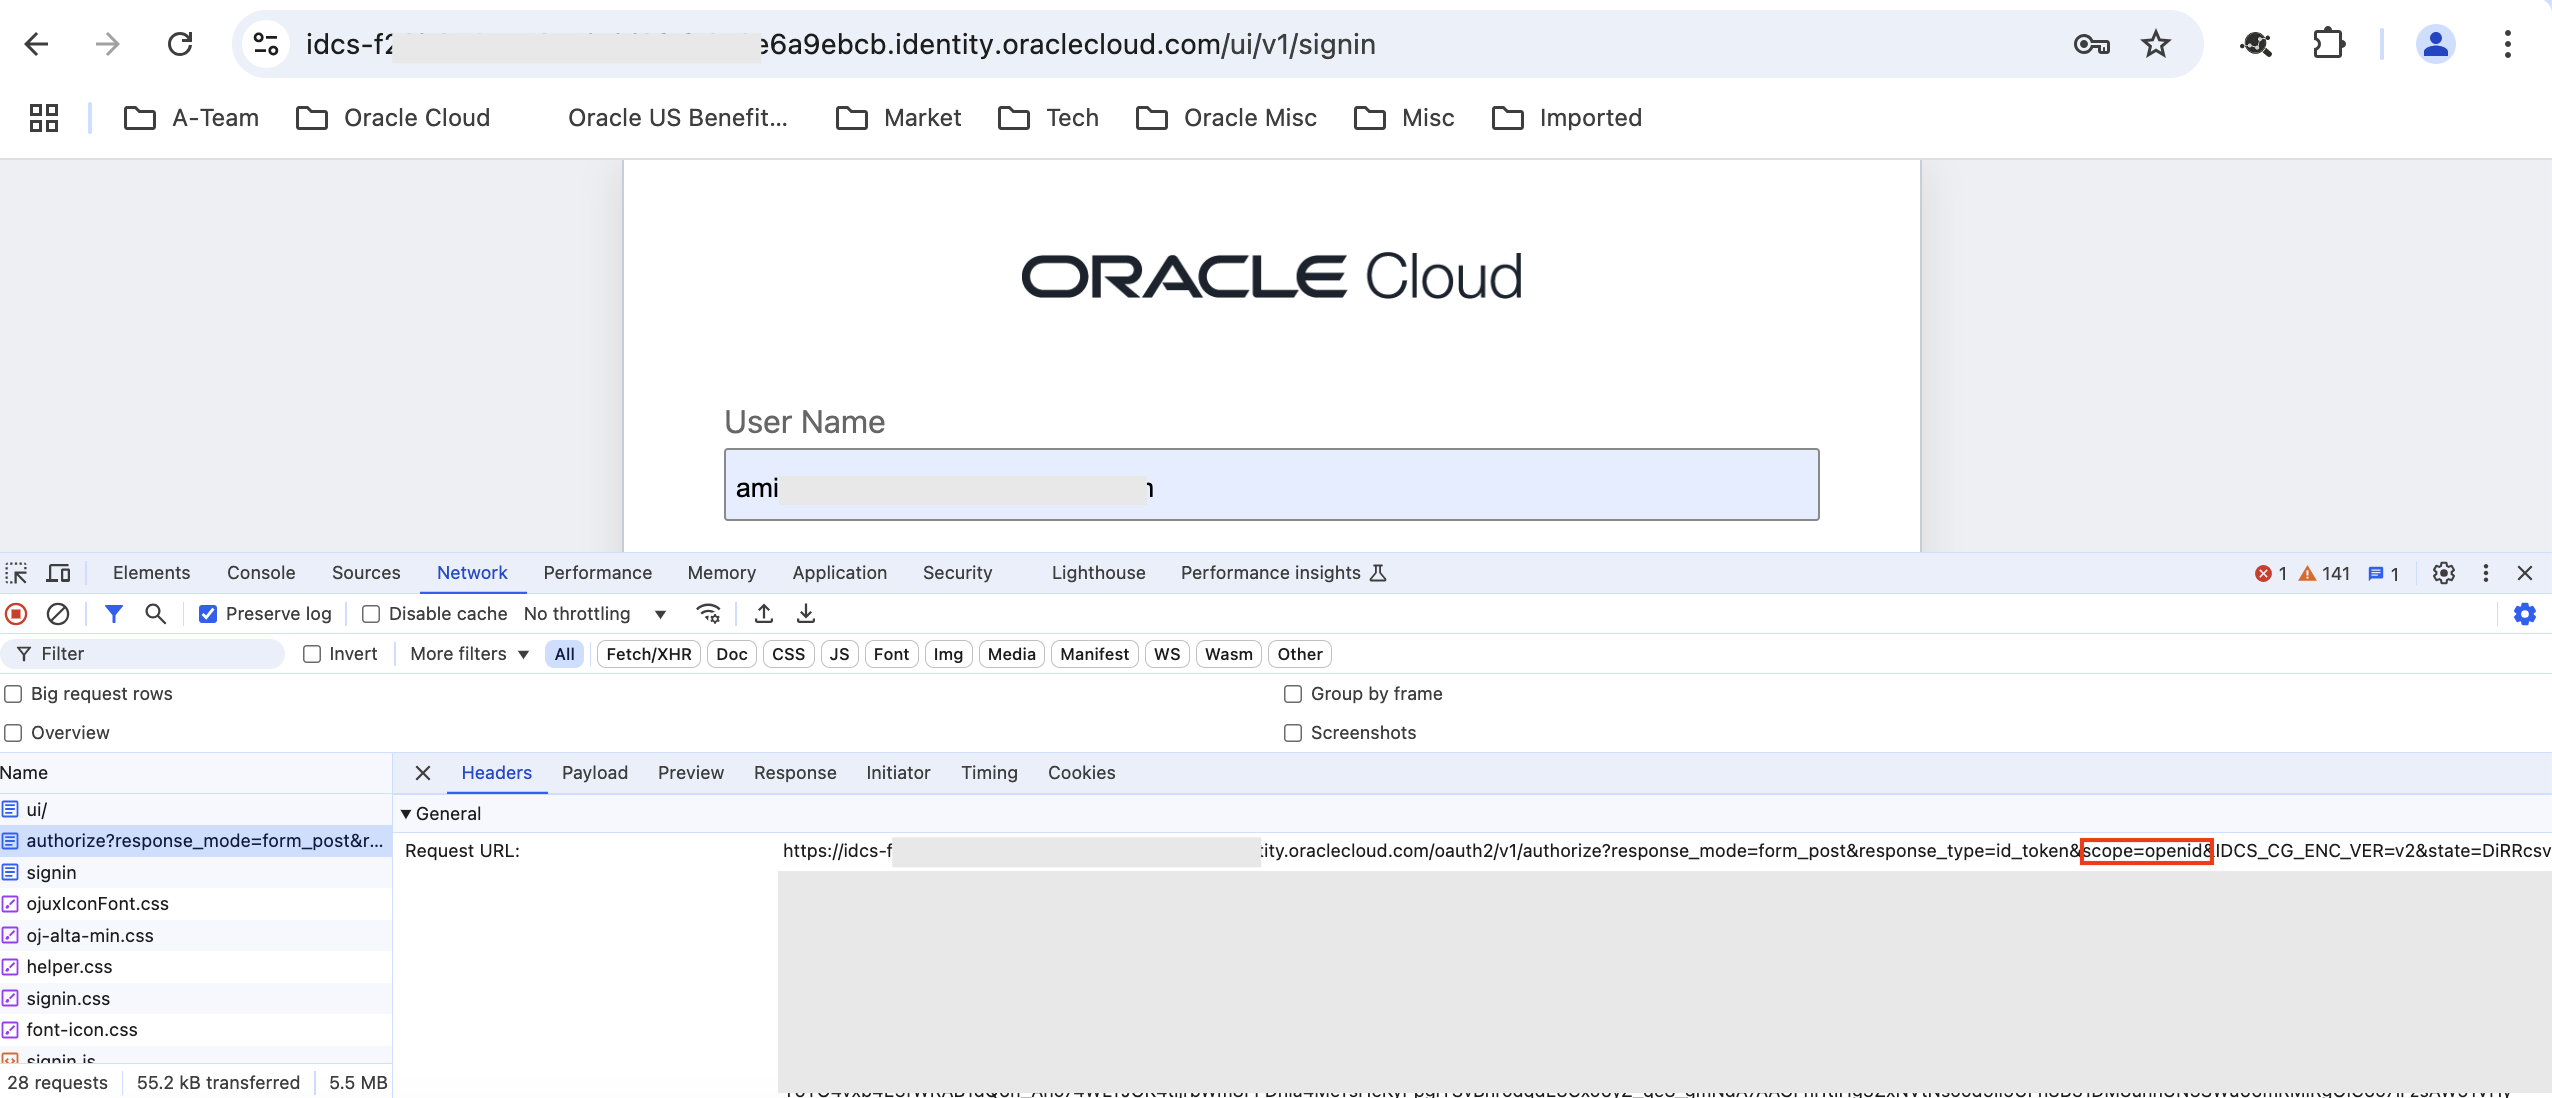Collapse the General headers section
2552x1098 pixels.
click(406, 814)
